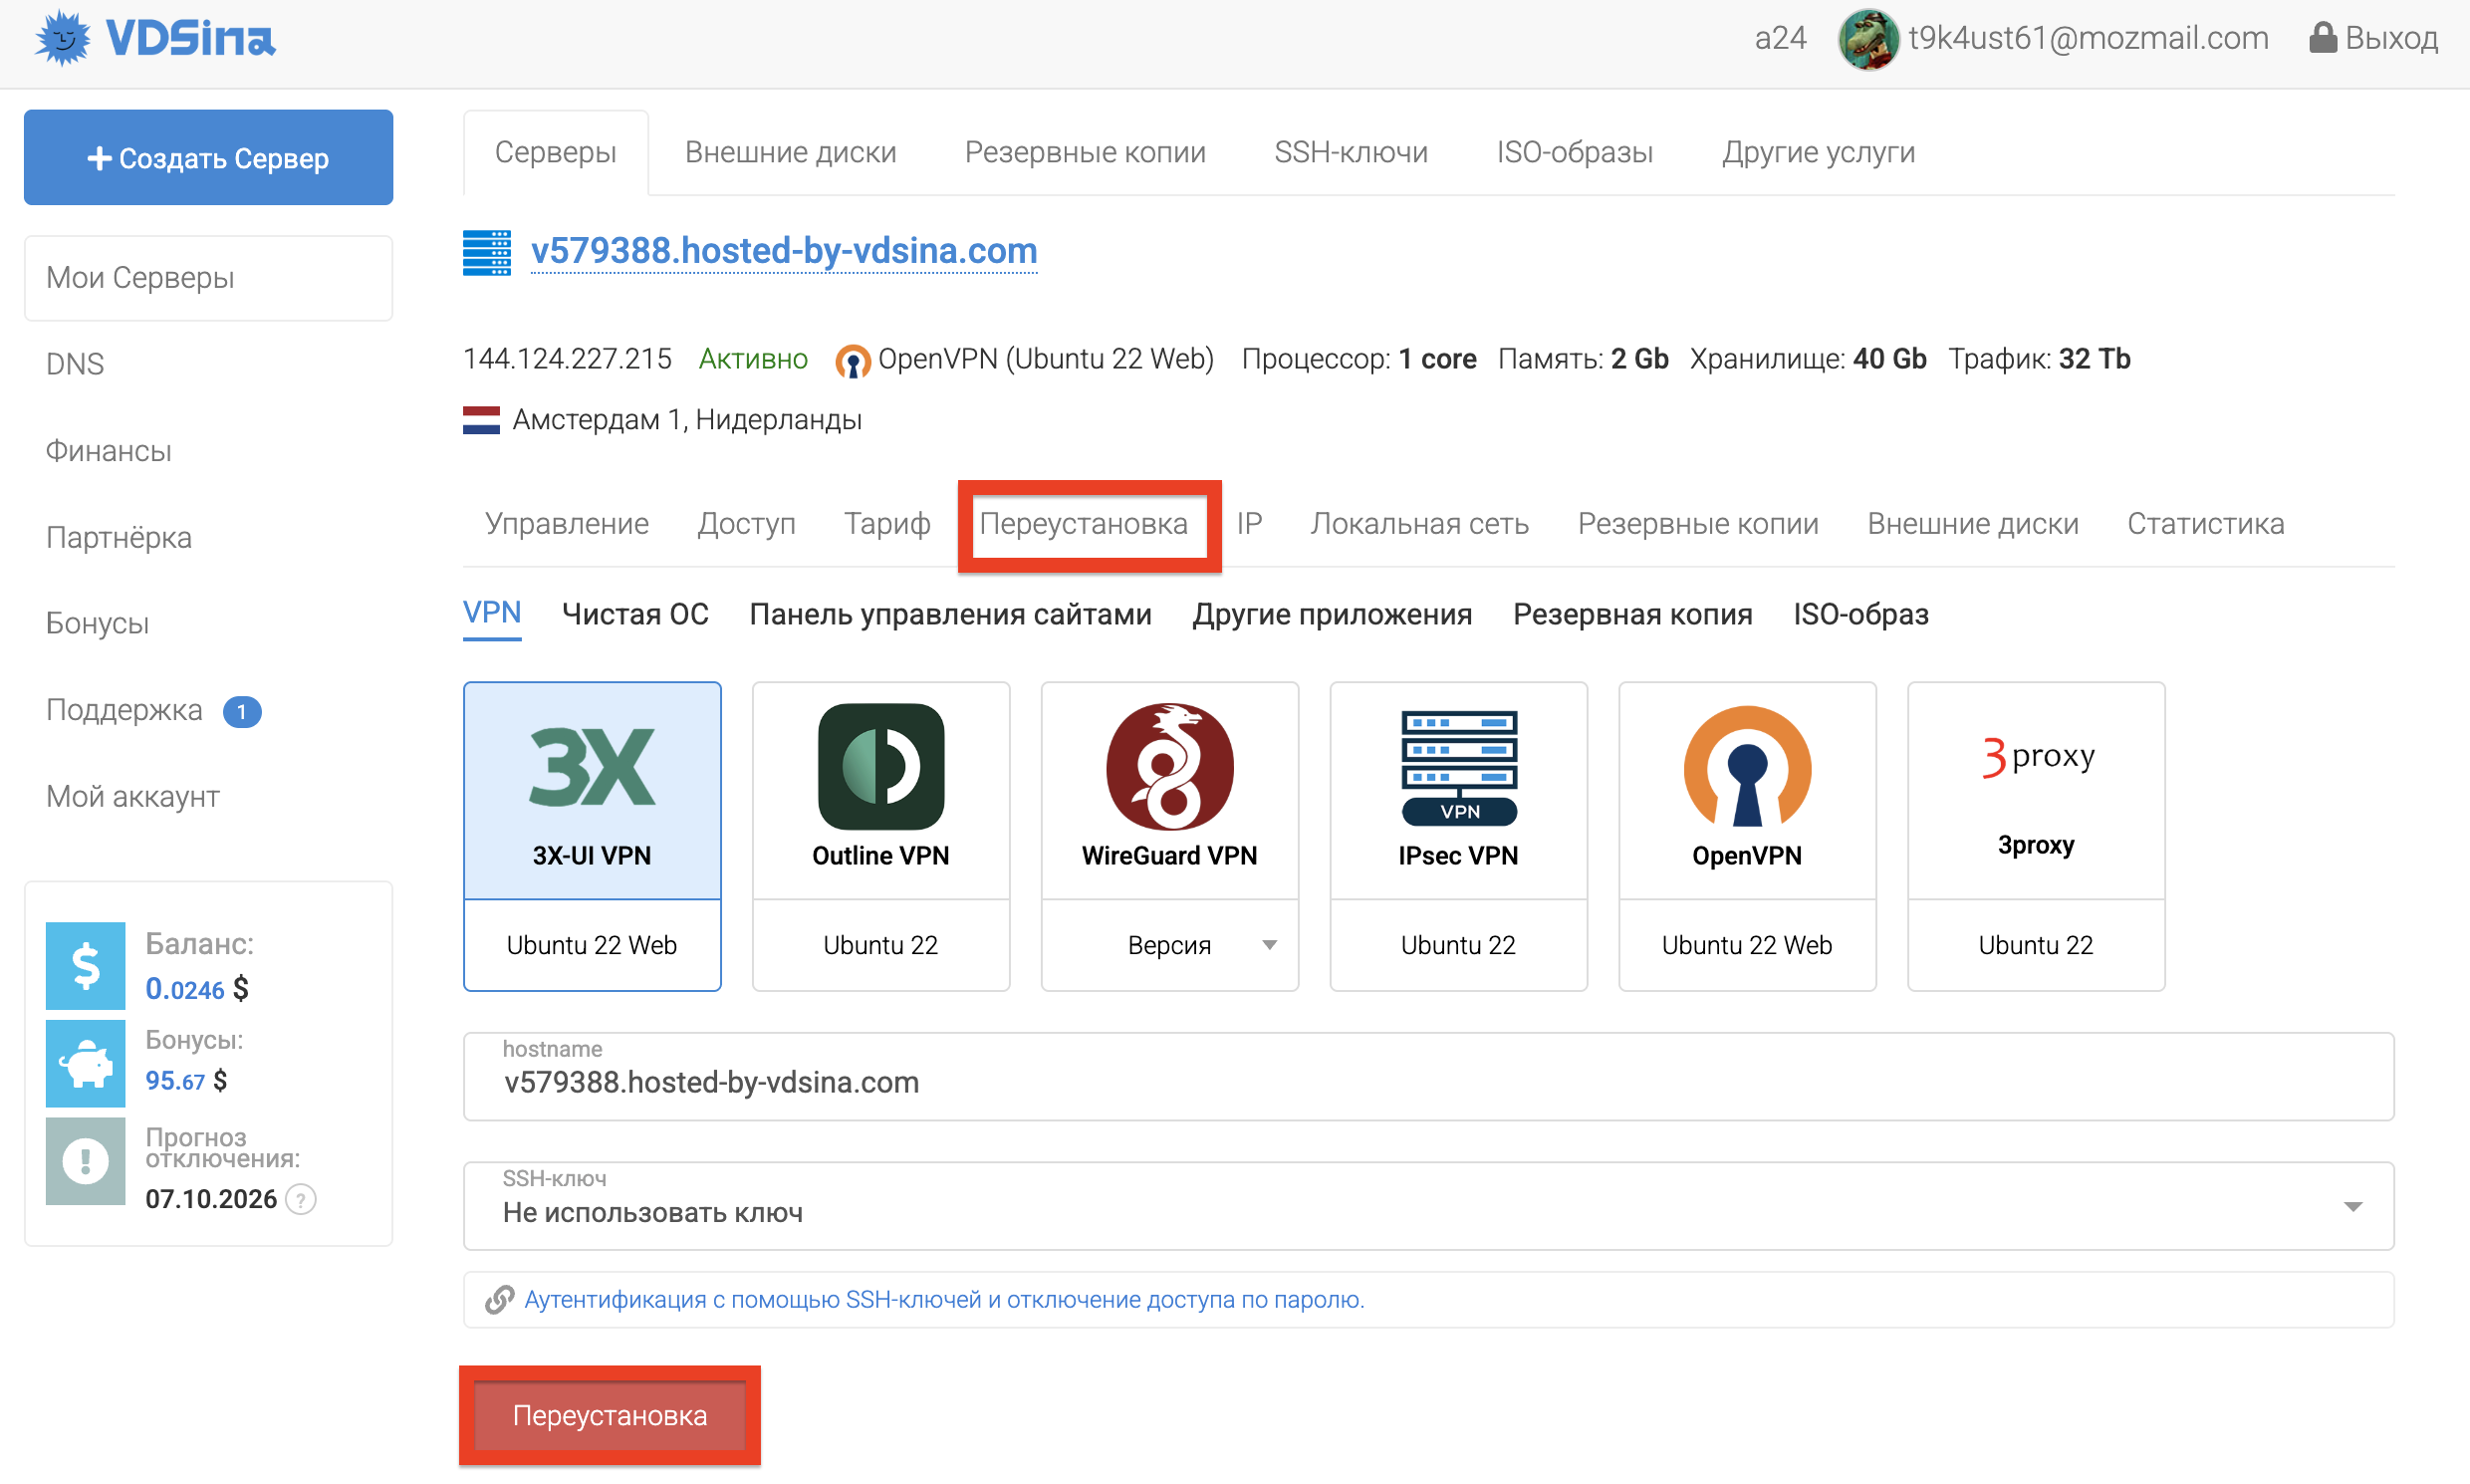
Task: Open the SSH-ключи top tab
Action: 1350,152
